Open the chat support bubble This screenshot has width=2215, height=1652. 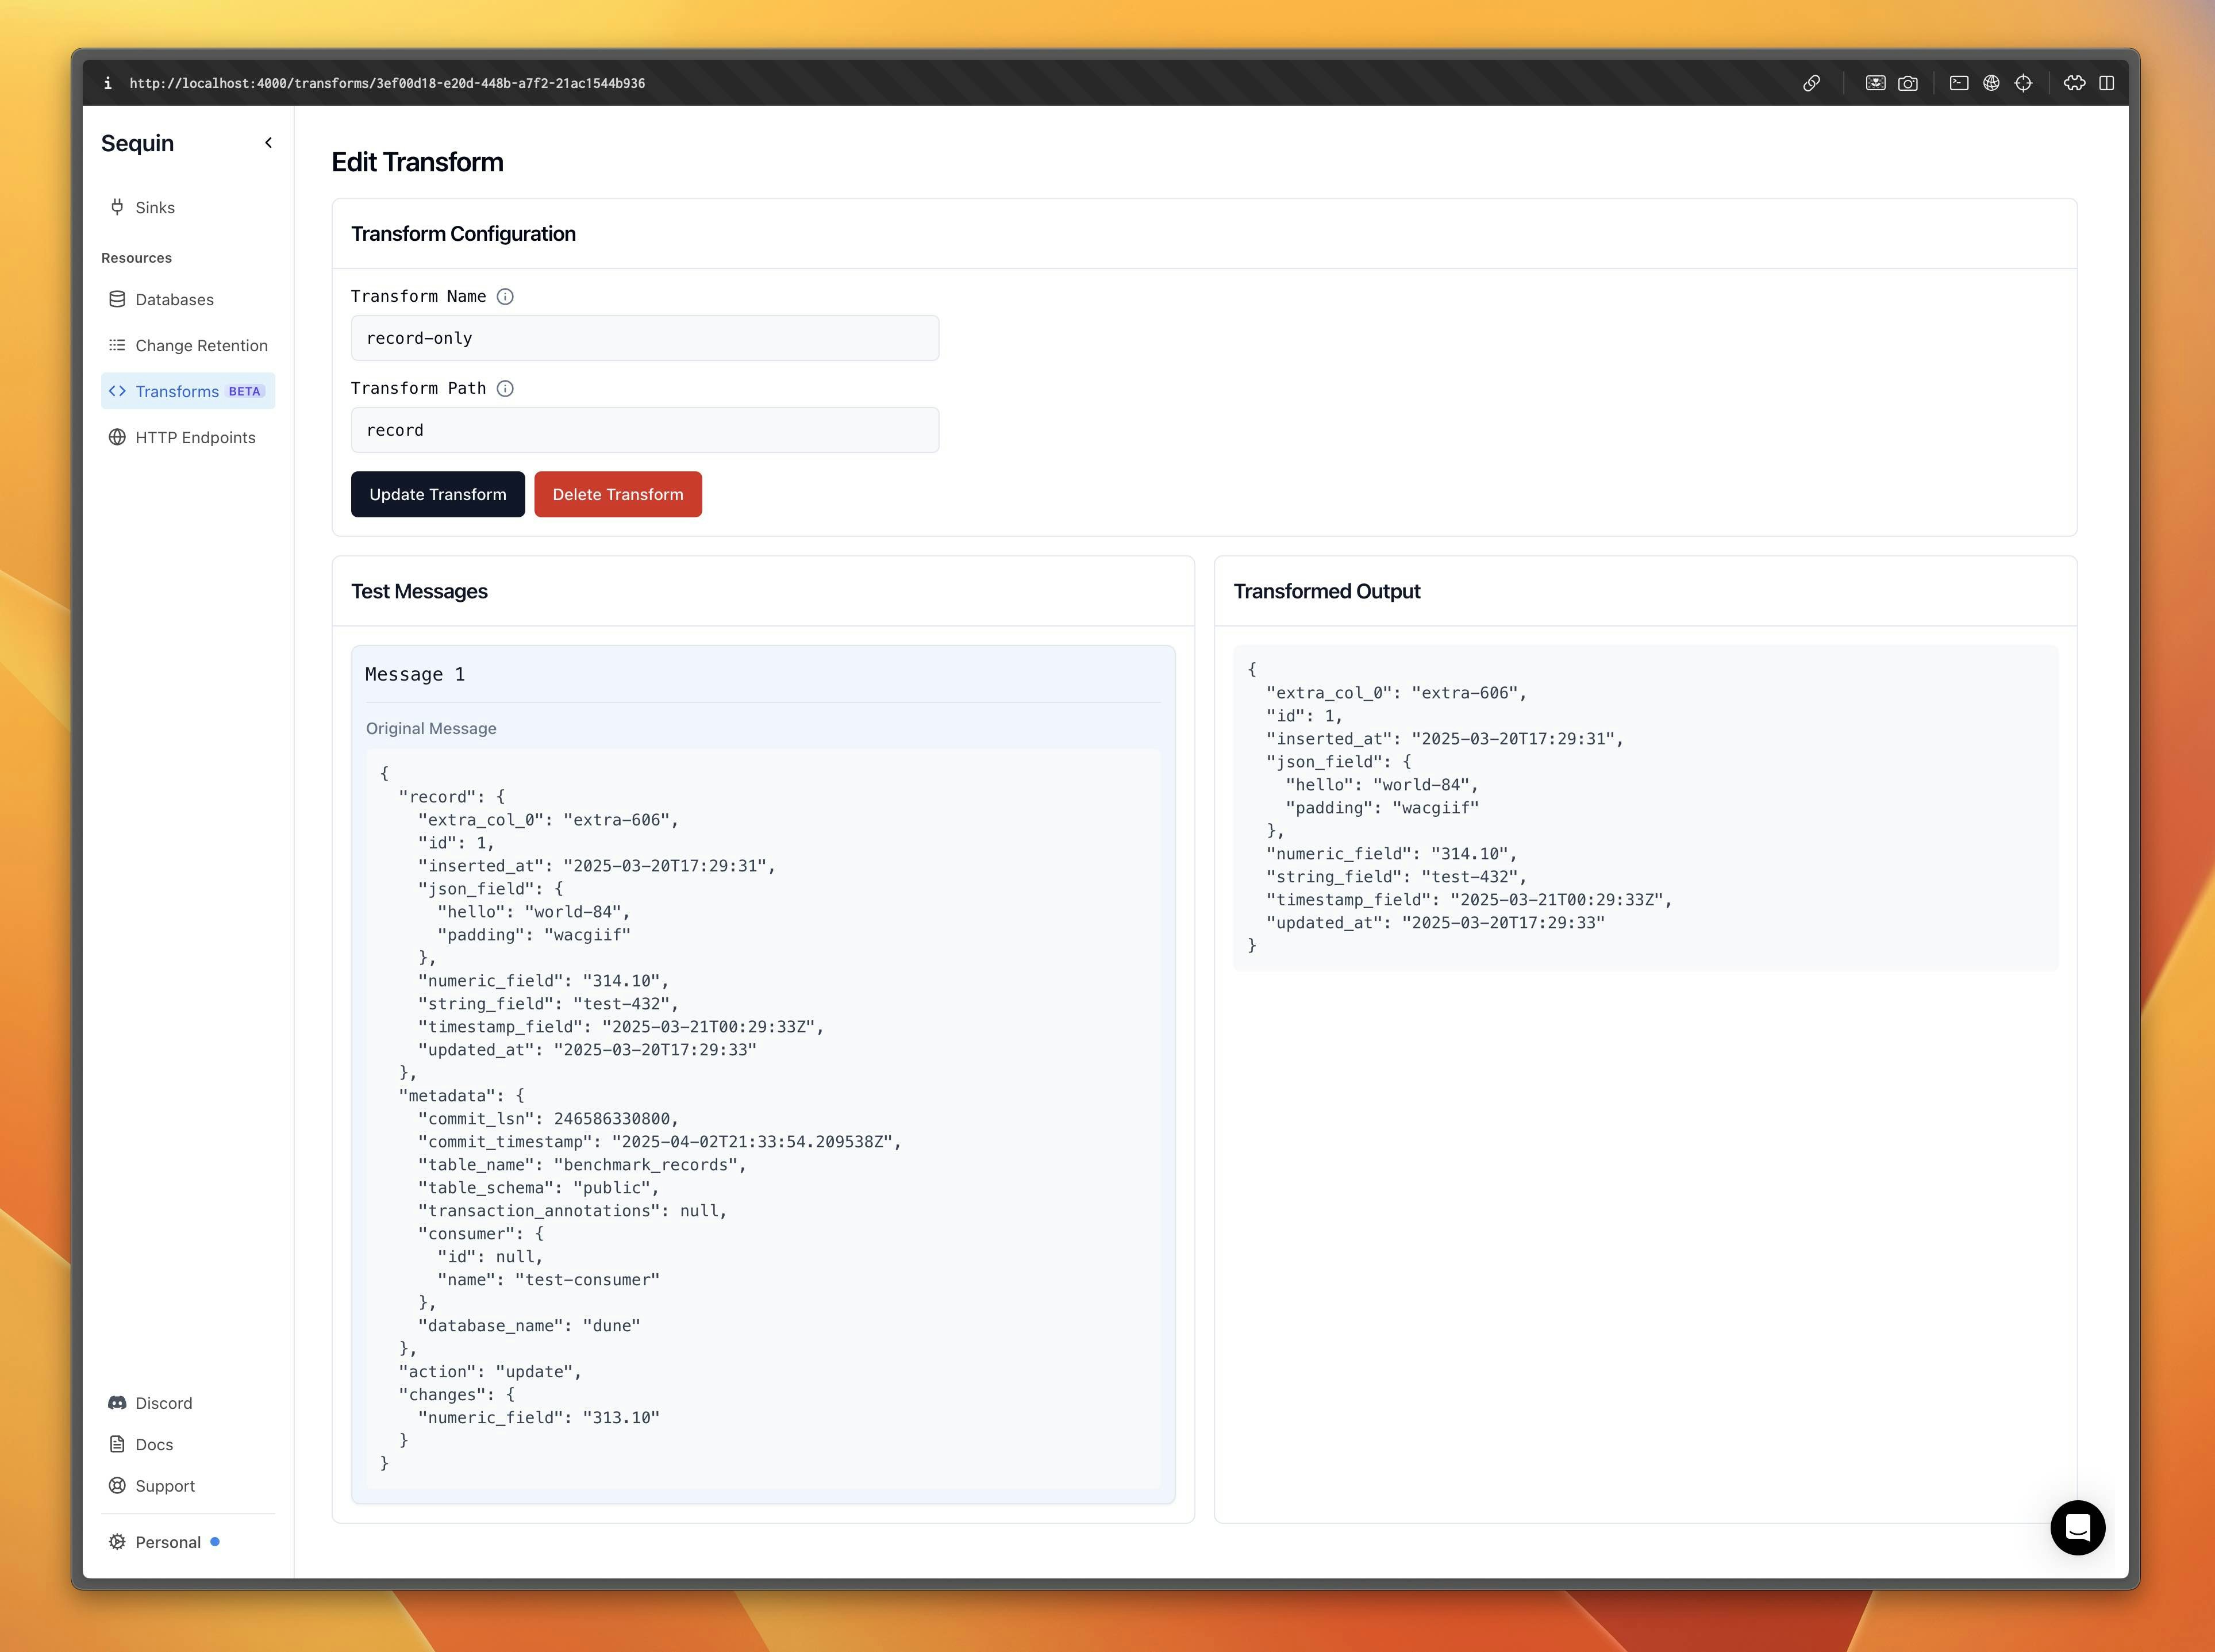(x=2077, y=1527)
